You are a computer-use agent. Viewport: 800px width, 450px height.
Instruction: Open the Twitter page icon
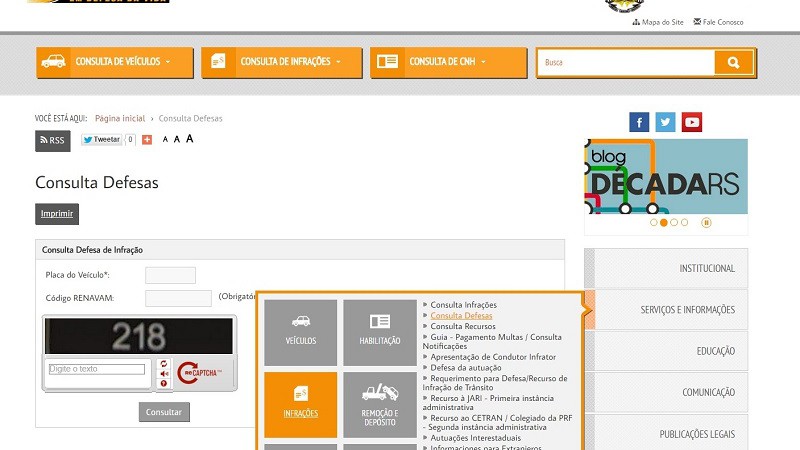point(665,122)
